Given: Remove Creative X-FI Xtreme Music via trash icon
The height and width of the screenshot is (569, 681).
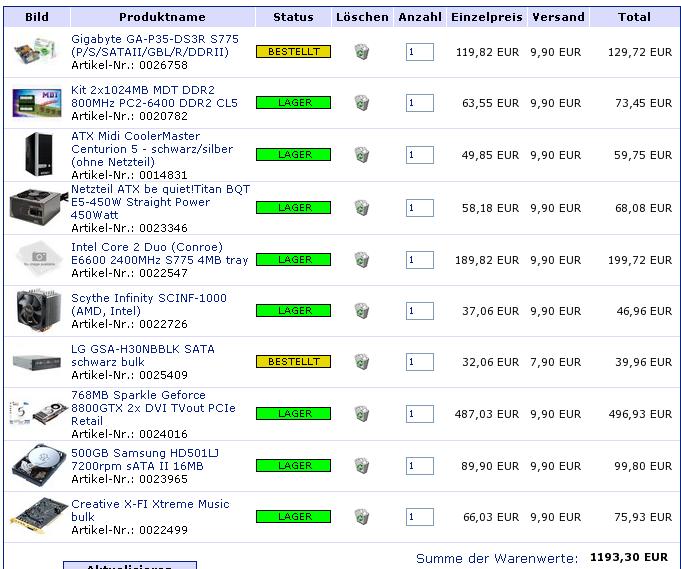Looking at the screenshot, I should 362,517.
